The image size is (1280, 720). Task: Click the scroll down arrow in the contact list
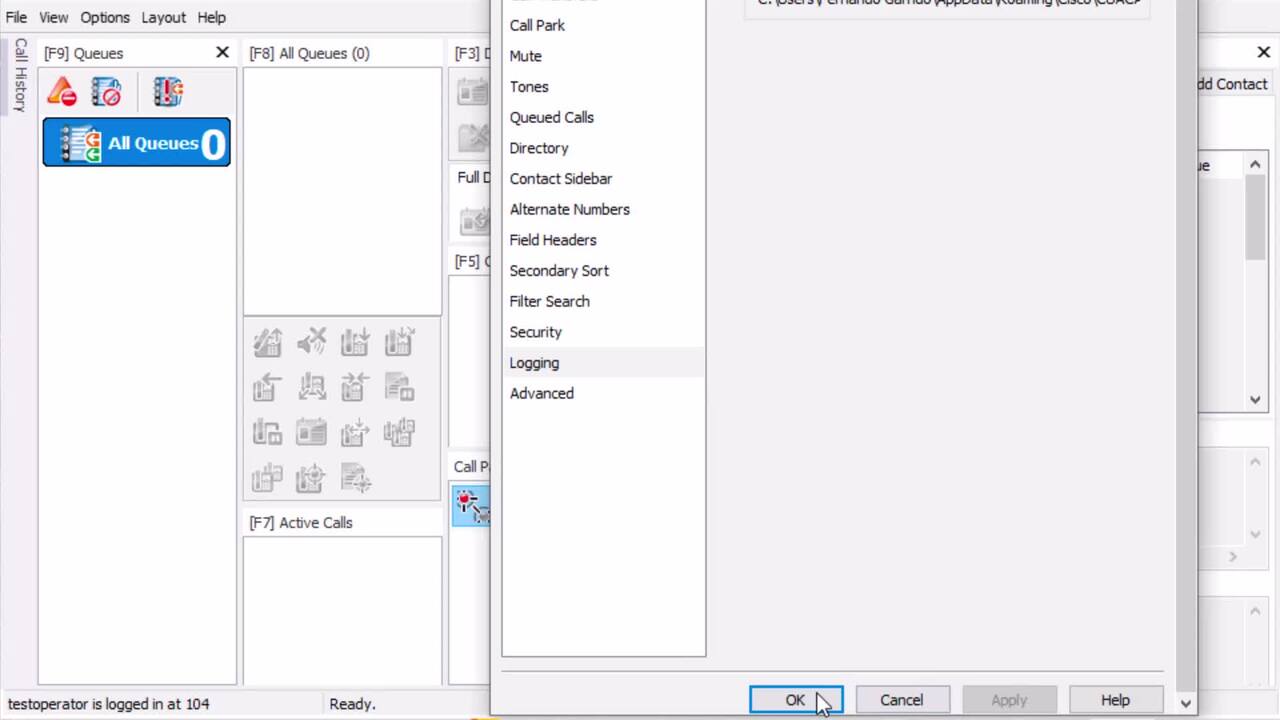(1255, 400)
